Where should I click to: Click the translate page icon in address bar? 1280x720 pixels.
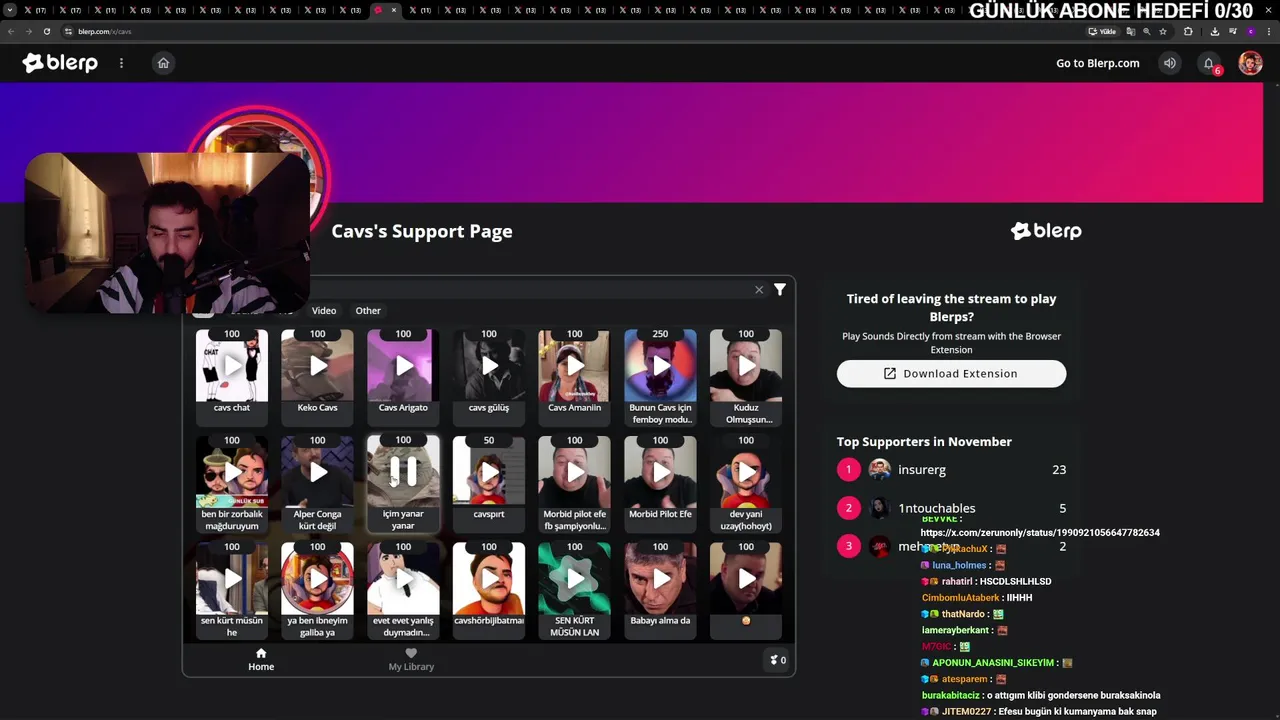1131,31
